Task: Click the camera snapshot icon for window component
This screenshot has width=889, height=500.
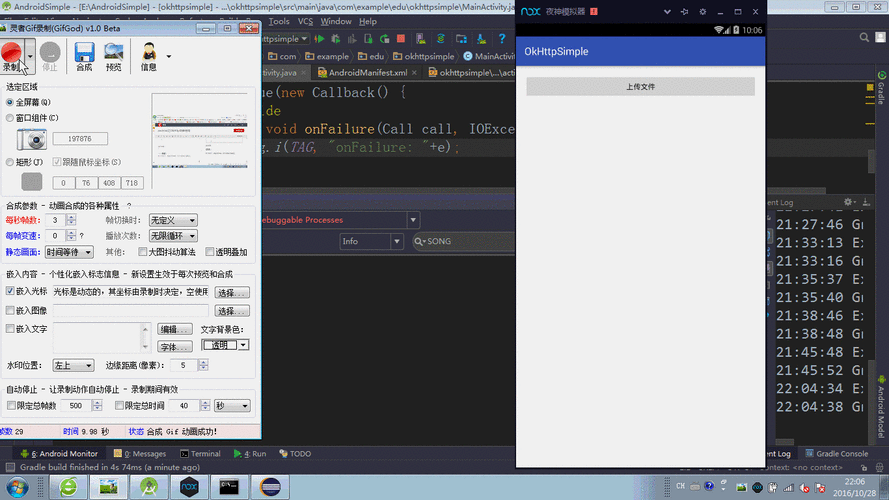Action: click(x=32, y=139)
